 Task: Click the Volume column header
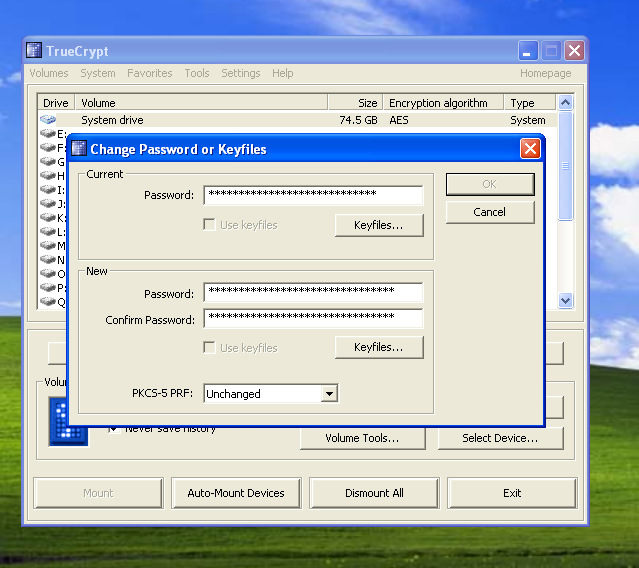coord(201,103)
